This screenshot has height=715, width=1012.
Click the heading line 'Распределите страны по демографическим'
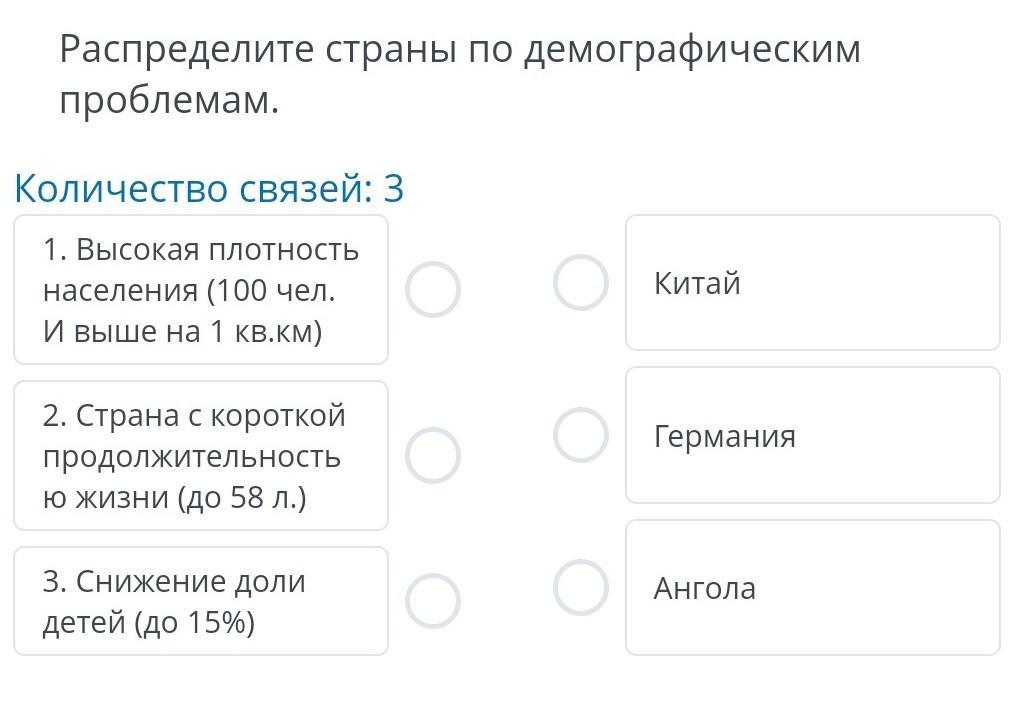click(460, 49)
